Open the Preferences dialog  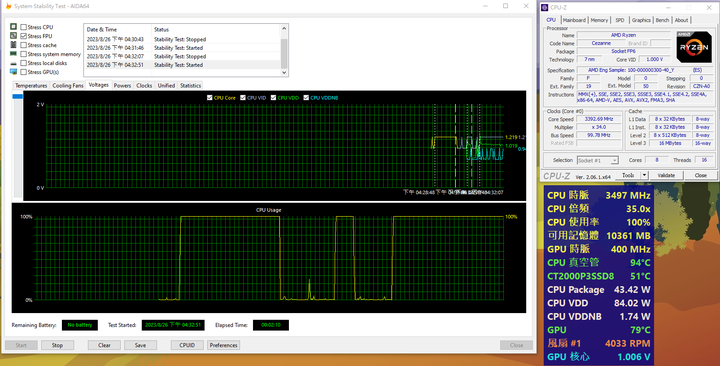coord(224,345)
